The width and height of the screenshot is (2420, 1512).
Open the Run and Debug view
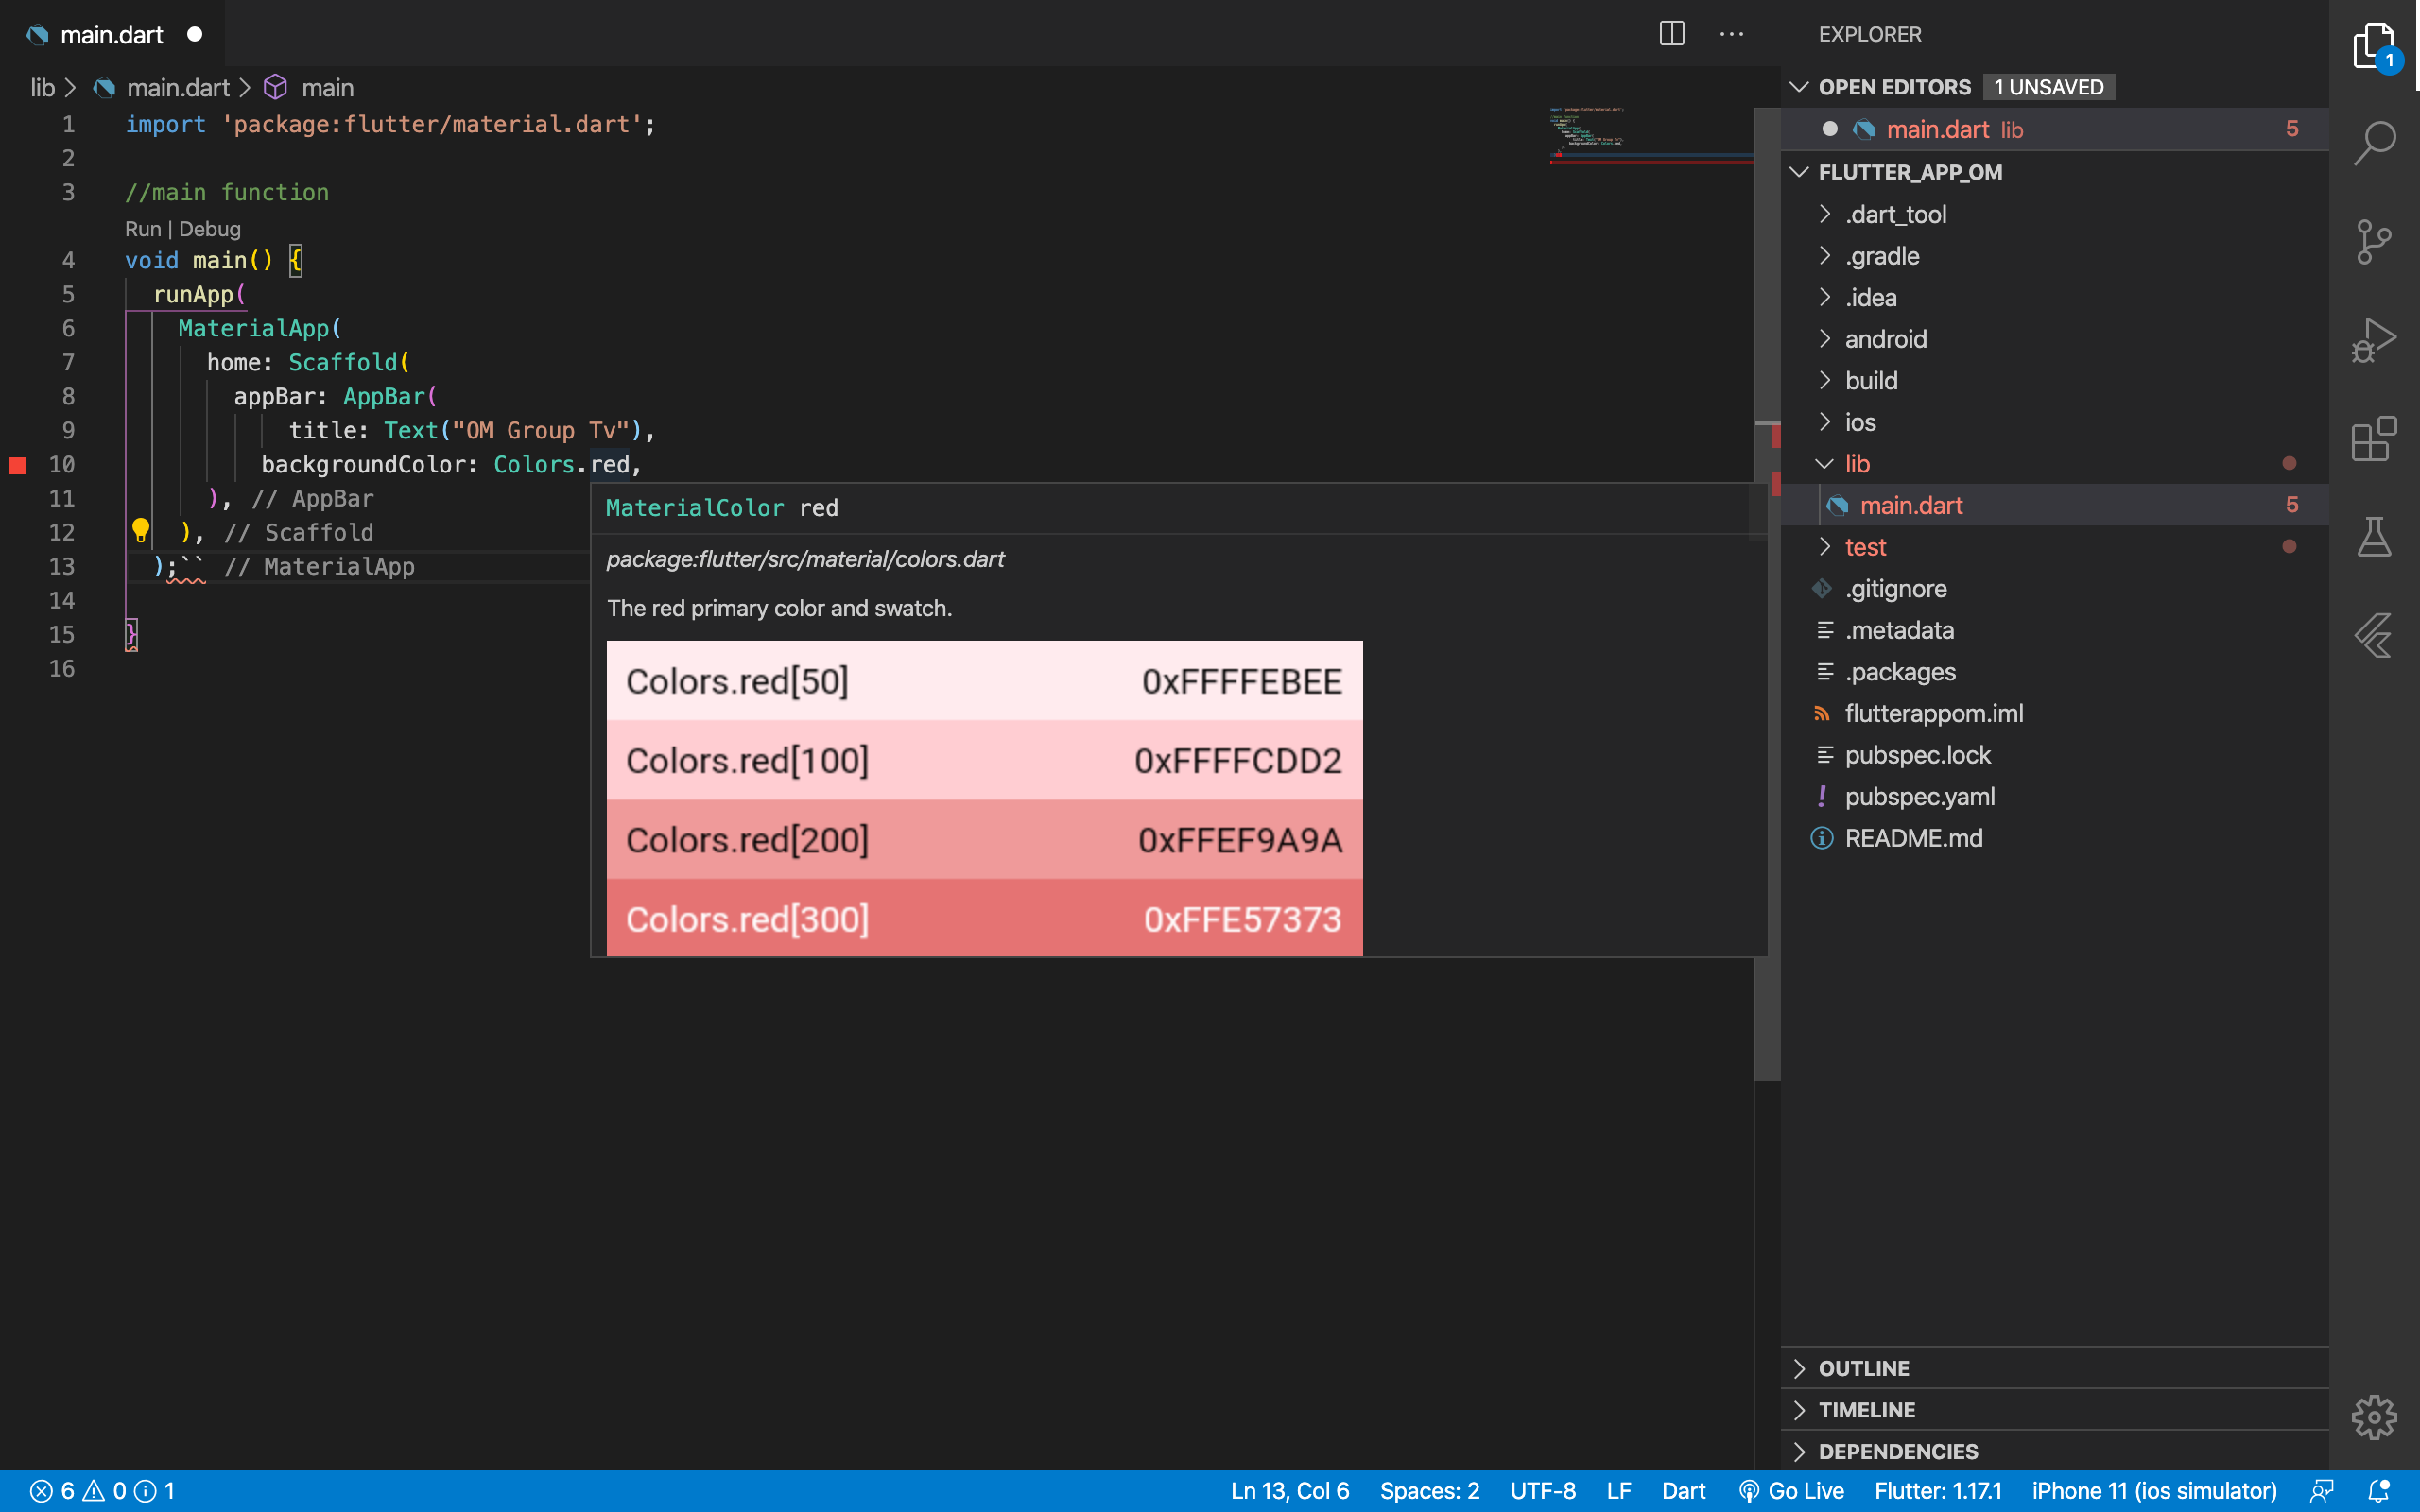tap(2374, 340)
